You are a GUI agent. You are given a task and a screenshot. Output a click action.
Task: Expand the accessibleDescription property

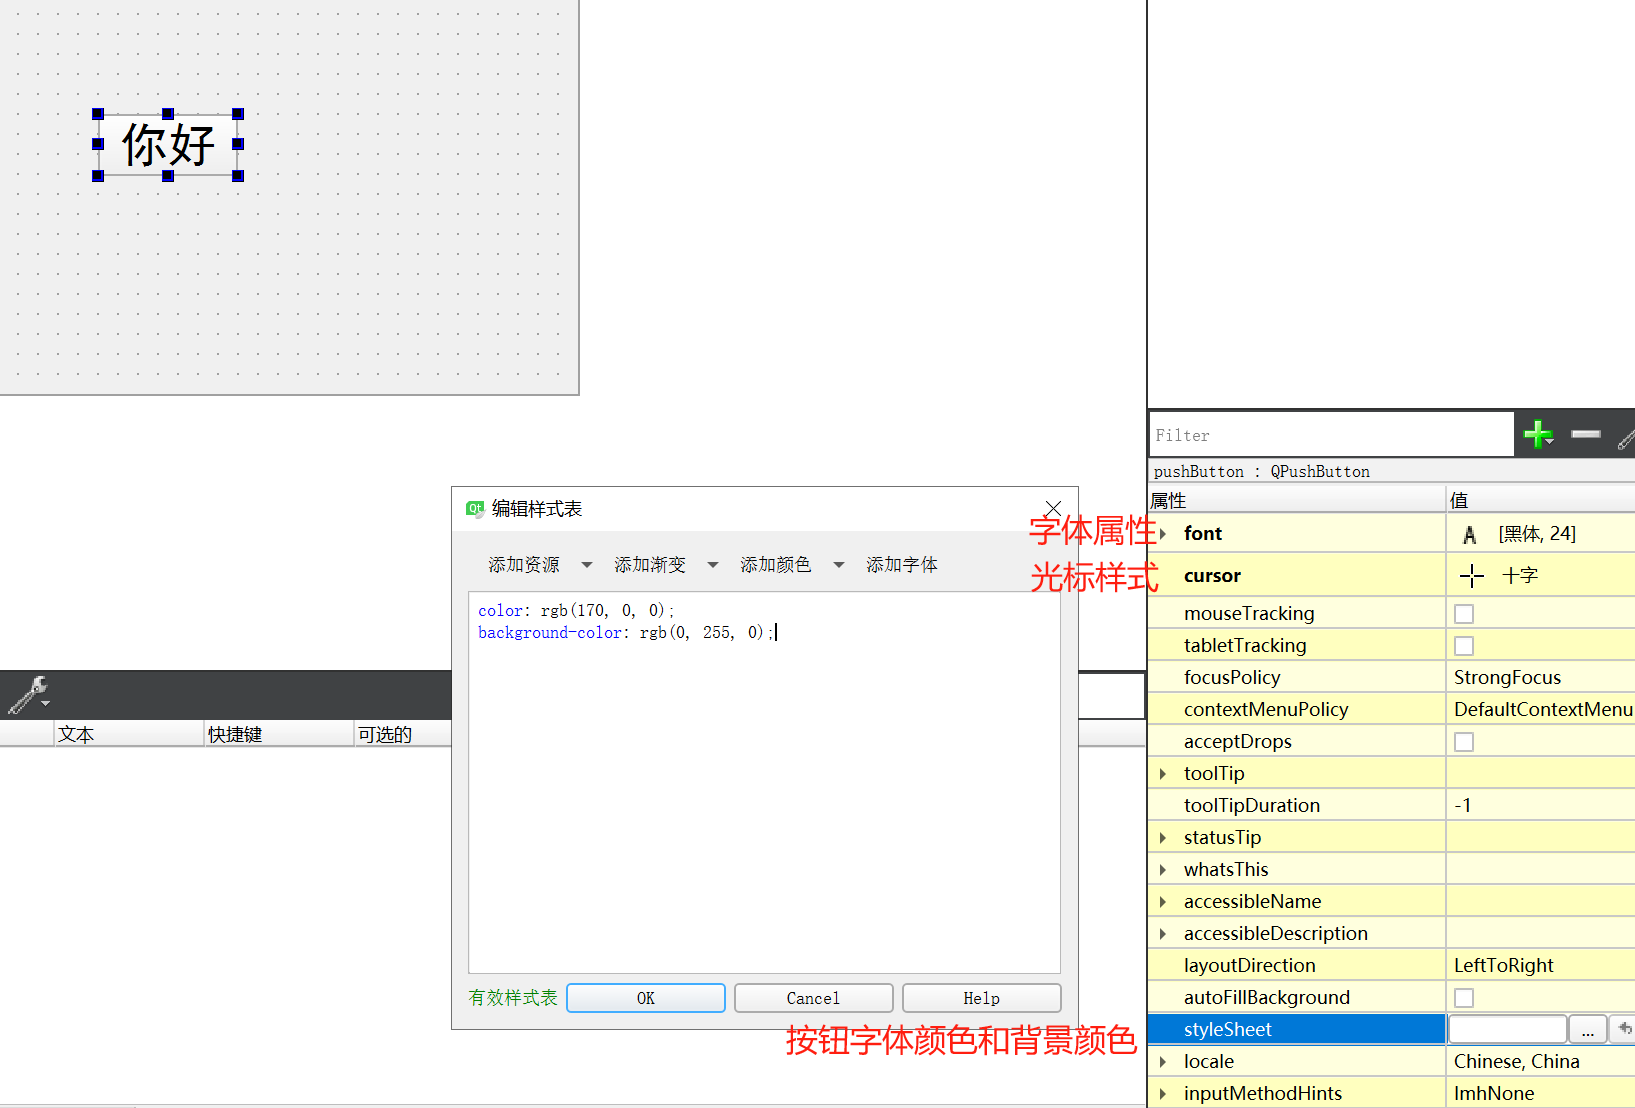tap(1162, 934)
